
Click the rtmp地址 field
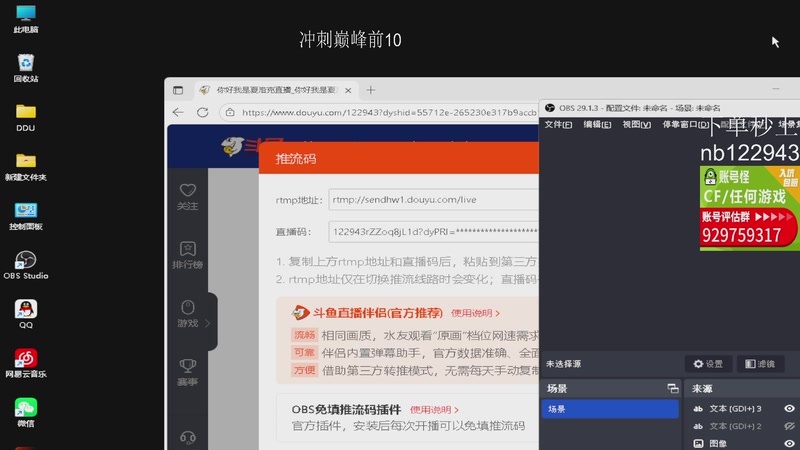coord(434,199)
